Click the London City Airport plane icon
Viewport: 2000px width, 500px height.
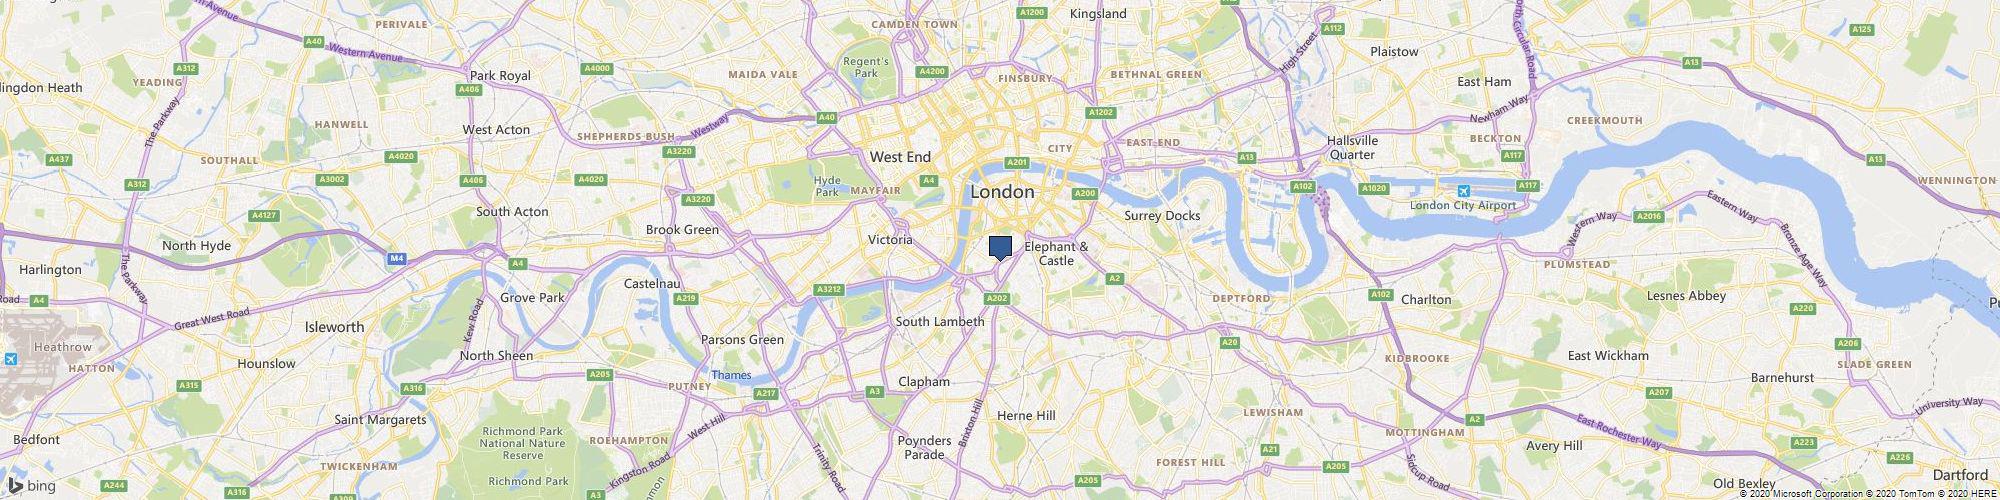(1464, 190)
